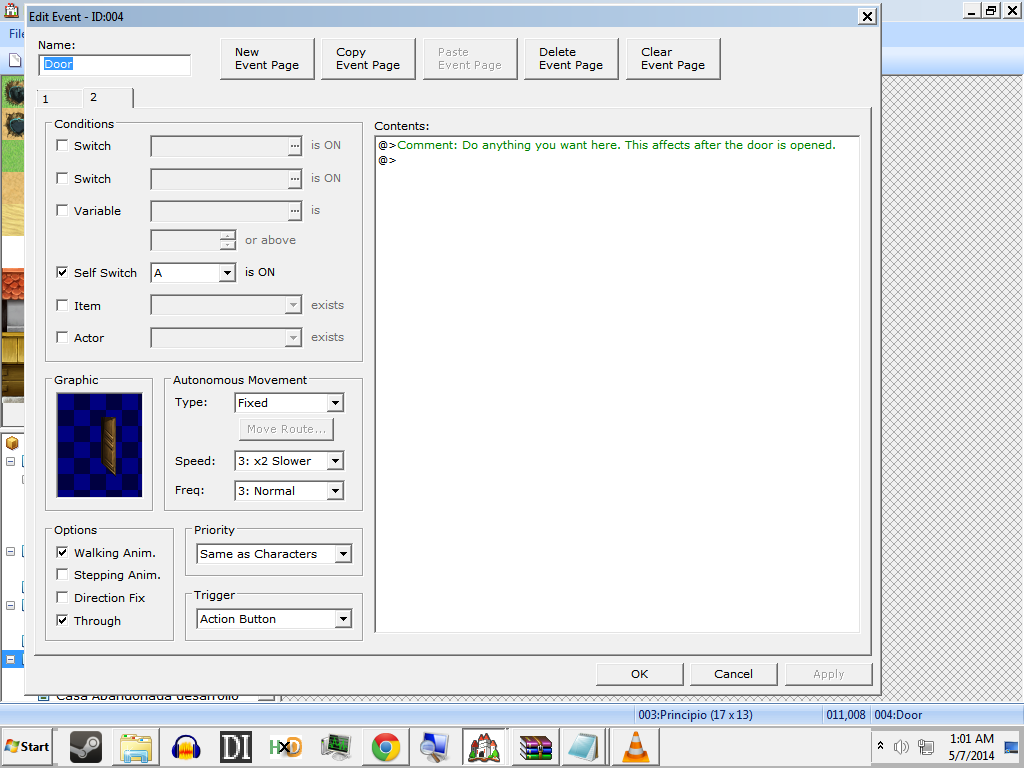Screen dimensions: 1024x768
Task: Uncheck the Self Switch condition
Action: [x=63, y=272]
